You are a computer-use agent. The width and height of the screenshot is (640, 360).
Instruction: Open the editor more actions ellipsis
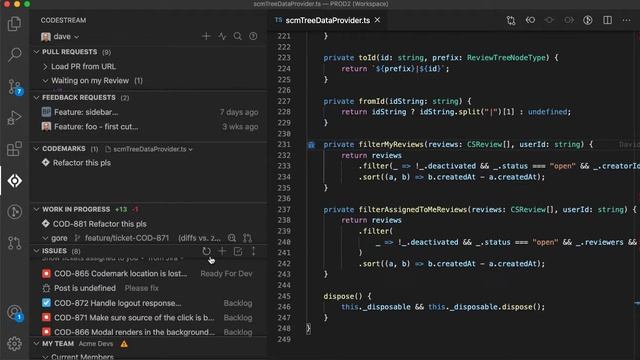tap(627, 20)
